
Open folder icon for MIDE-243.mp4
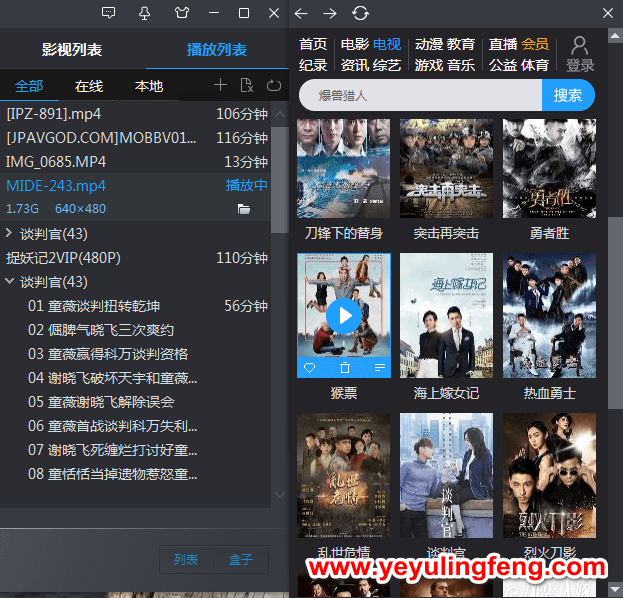click(x=244, y=209)
